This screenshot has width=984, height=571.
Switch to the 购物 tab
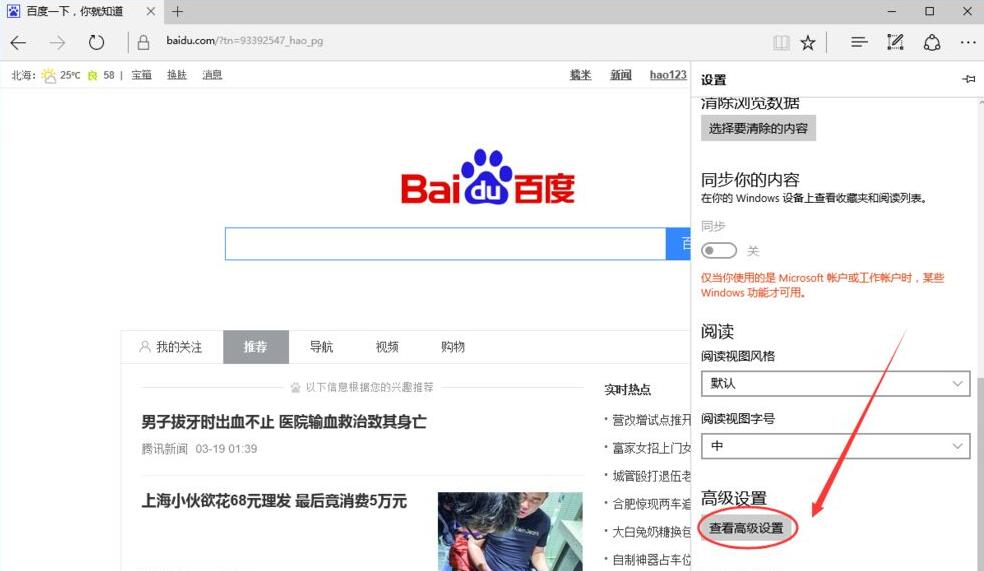452,347
